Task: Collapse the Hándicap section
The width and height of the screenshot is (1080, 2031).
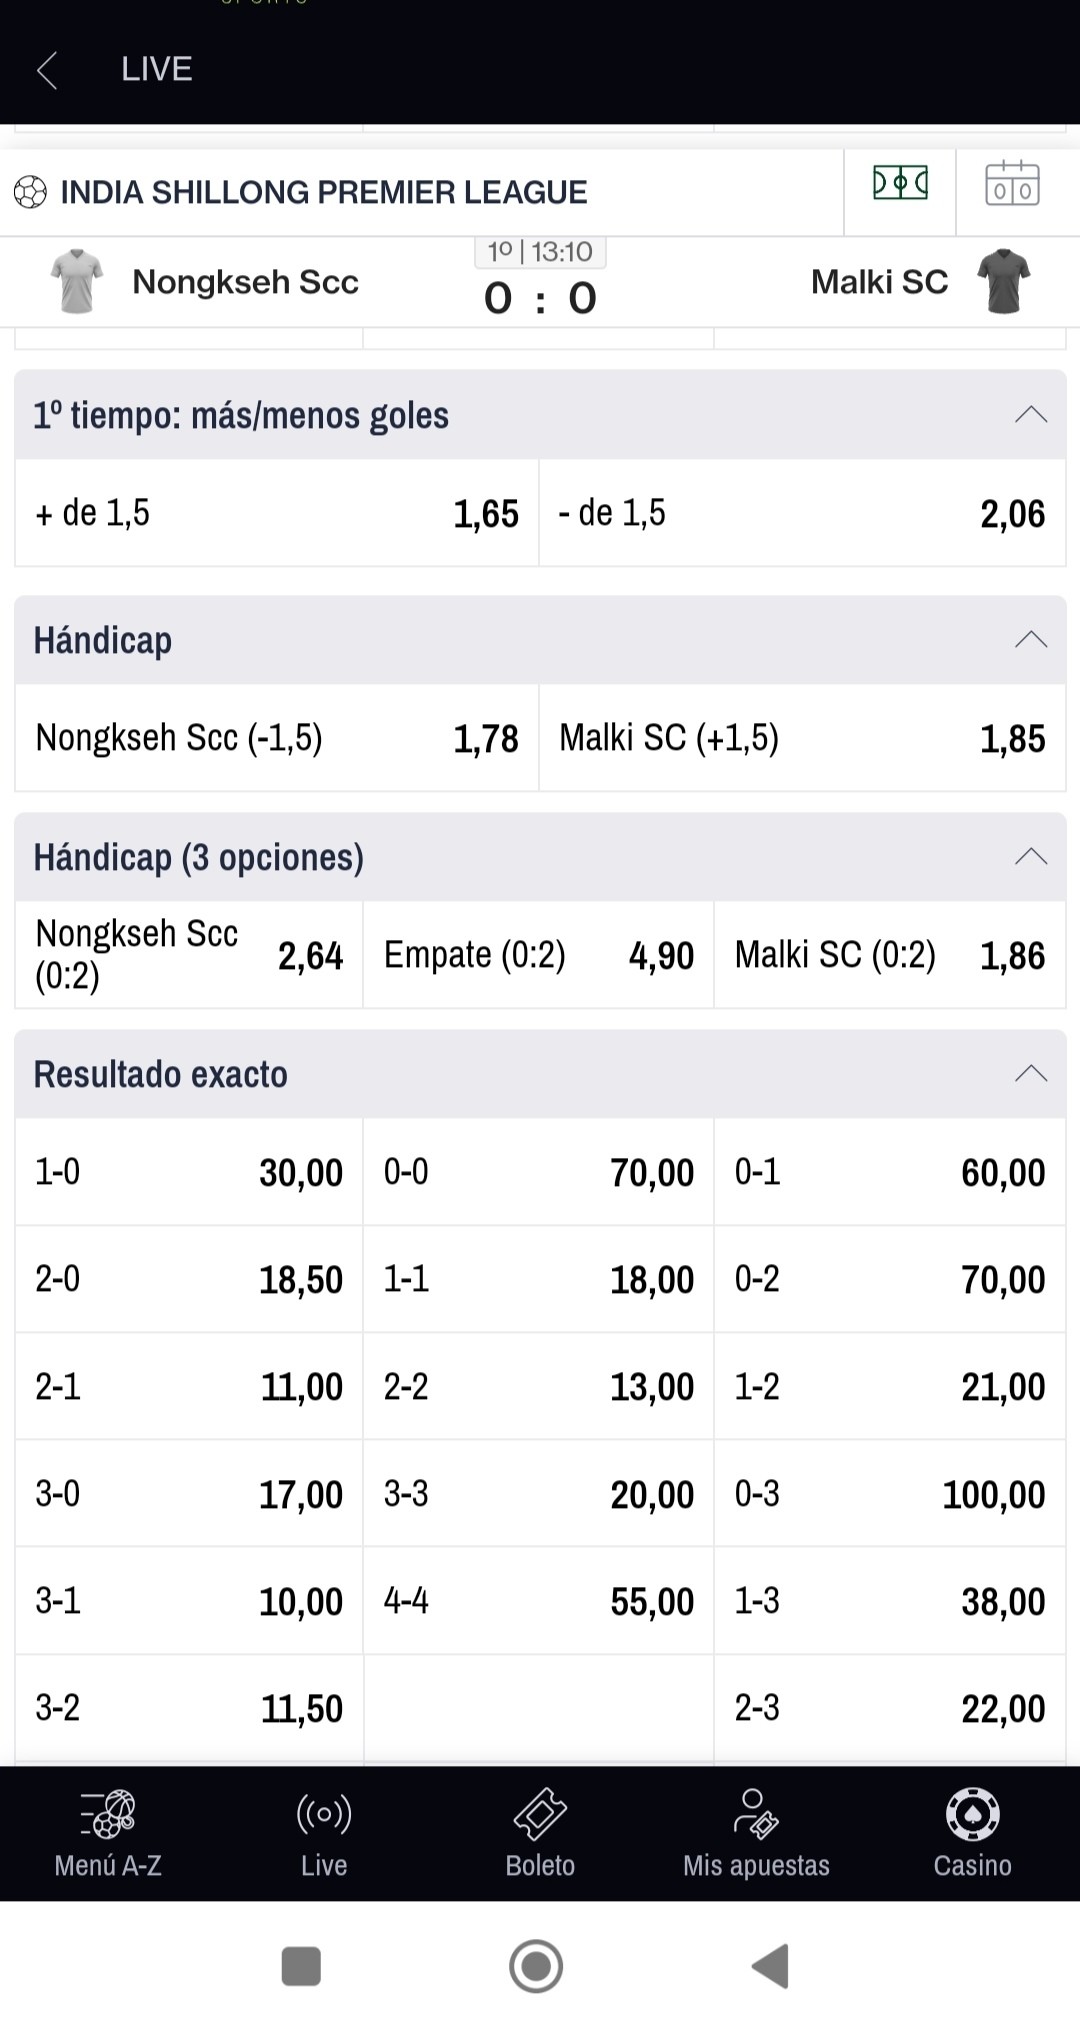Action: [x=1031, y=639]
